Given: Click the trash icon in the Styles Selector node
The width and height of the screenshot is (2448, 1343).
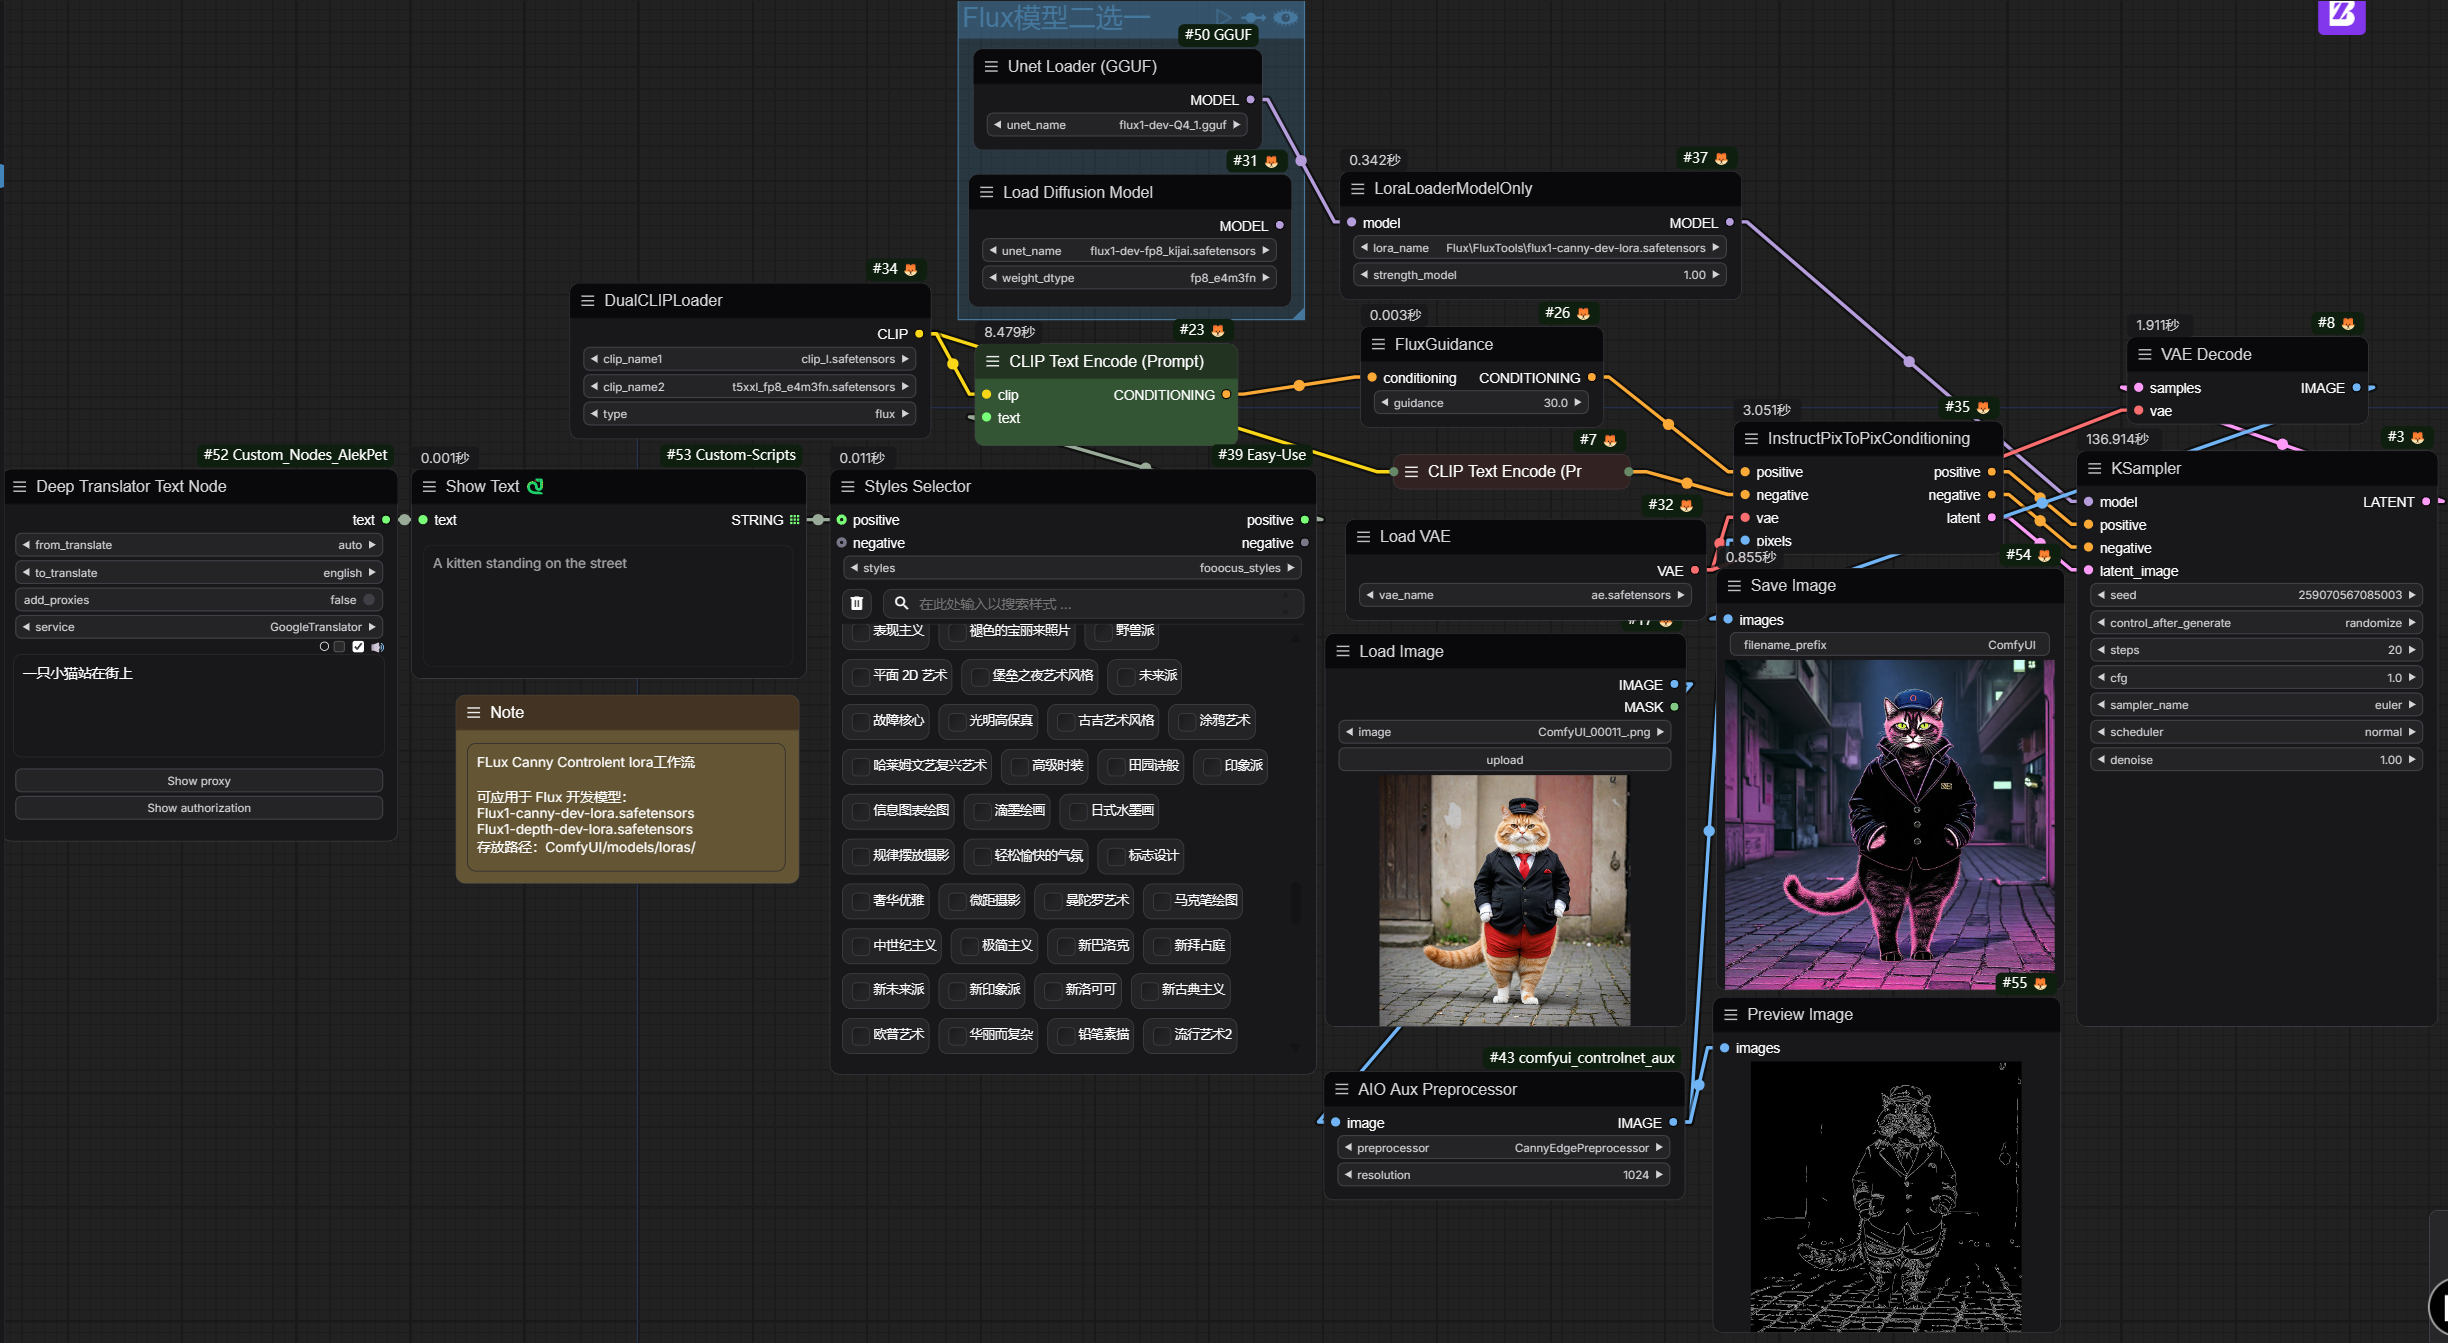Looking at the screenshot, I should [857, 603].
